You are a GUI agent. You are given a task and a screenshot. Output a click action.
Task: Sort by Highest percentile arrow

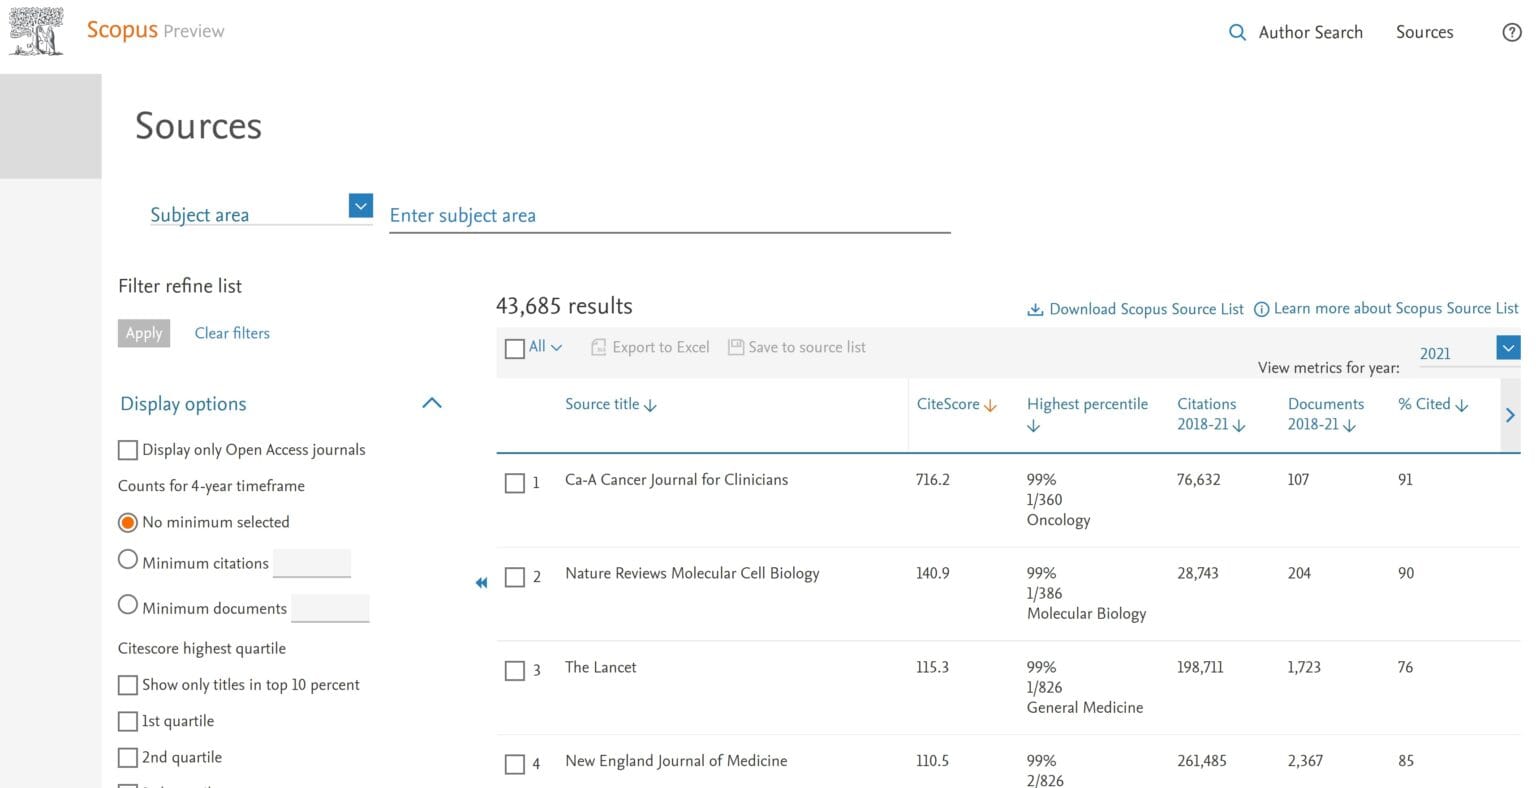(1034, 426)
